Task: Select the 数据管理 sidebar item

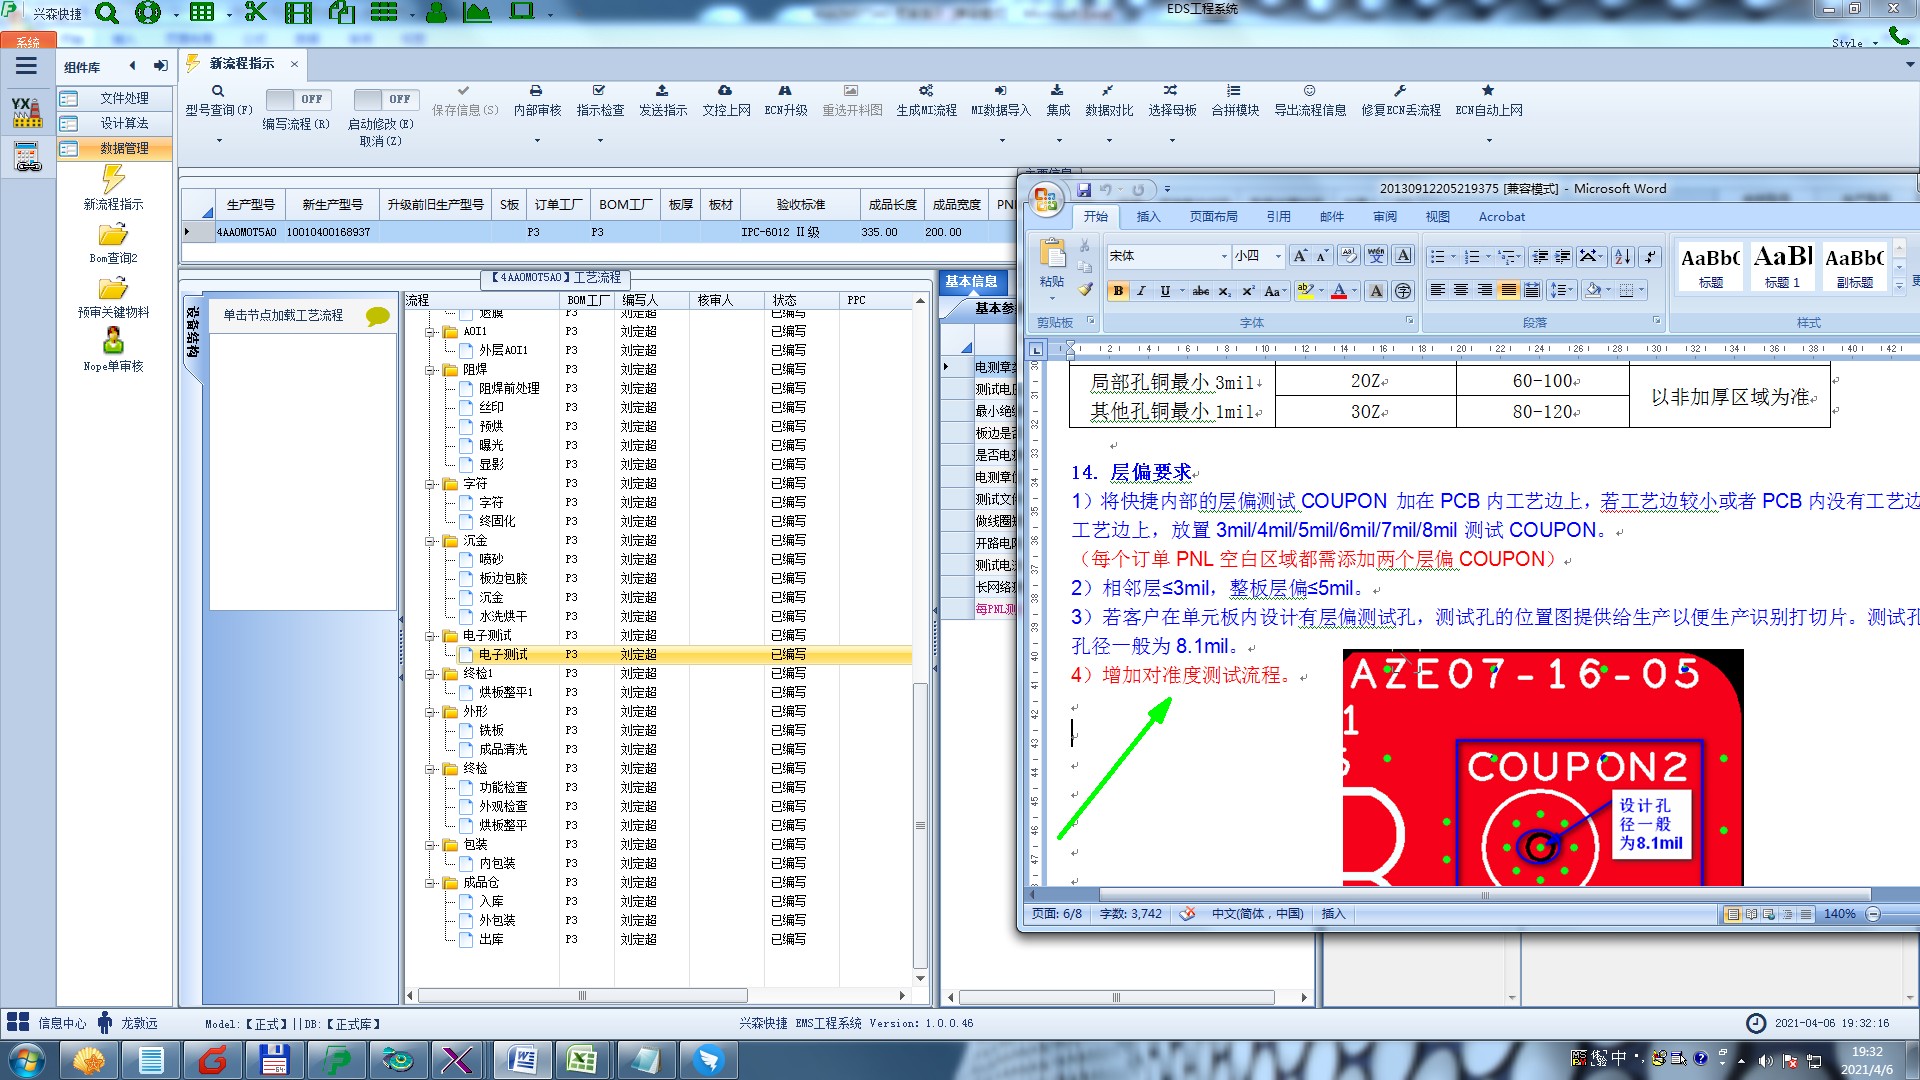Action: point(123,148)
